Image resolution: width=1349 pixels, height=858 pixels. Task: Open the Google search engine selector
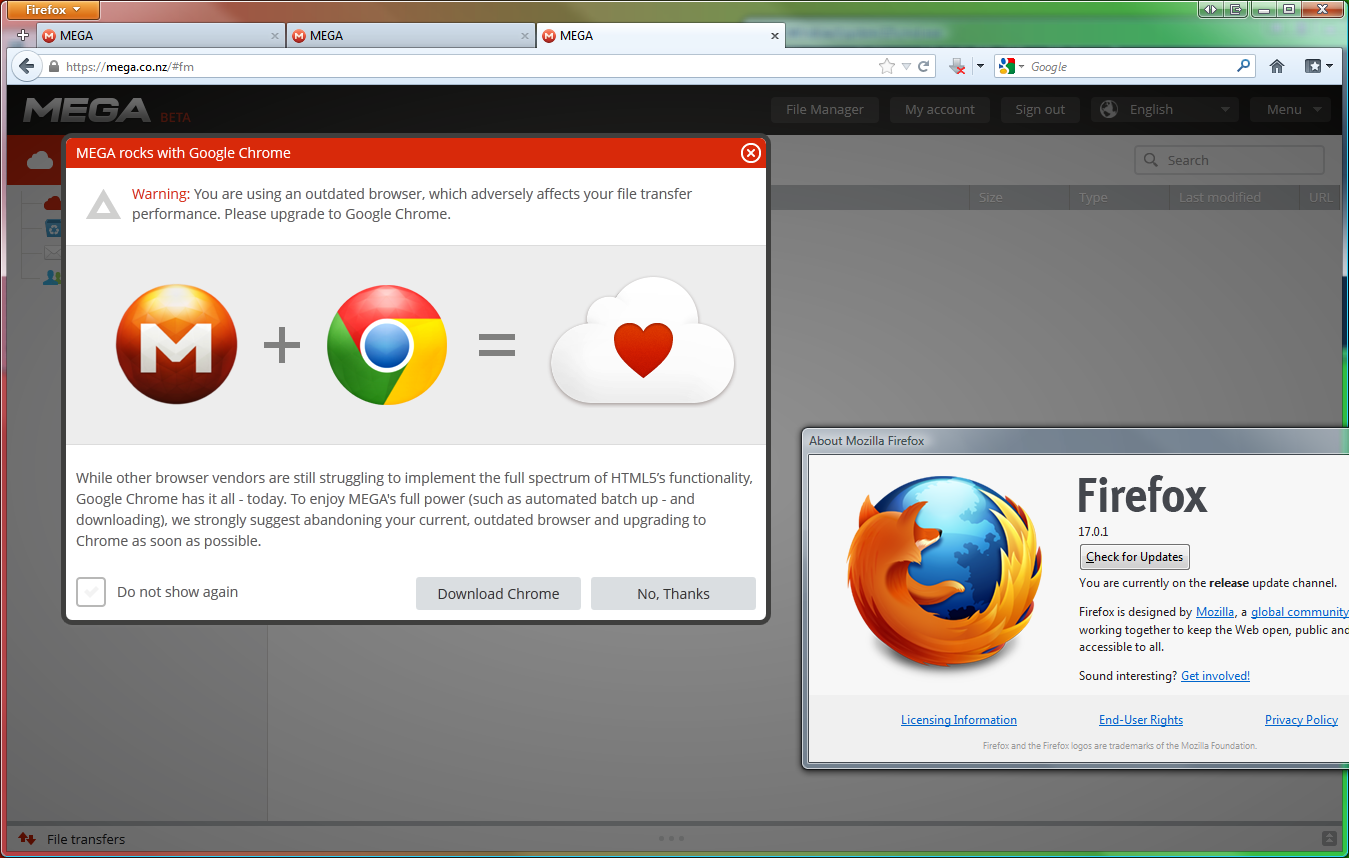[1011, 67]
